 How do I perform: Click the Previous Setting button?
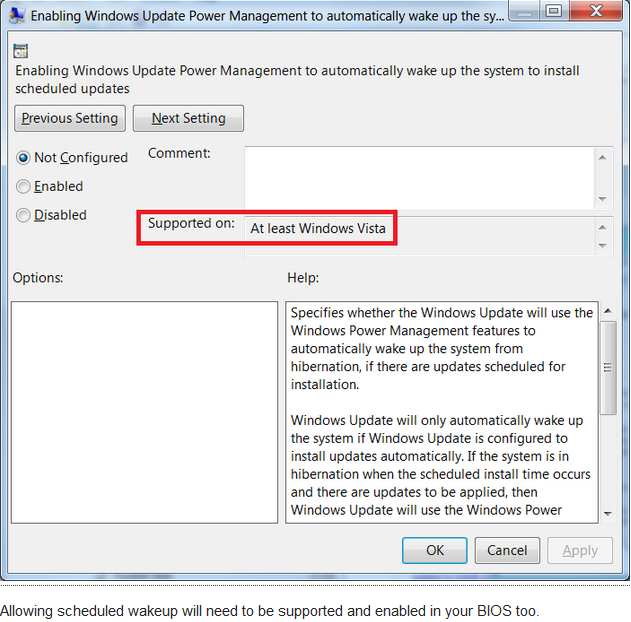(70, 118)
